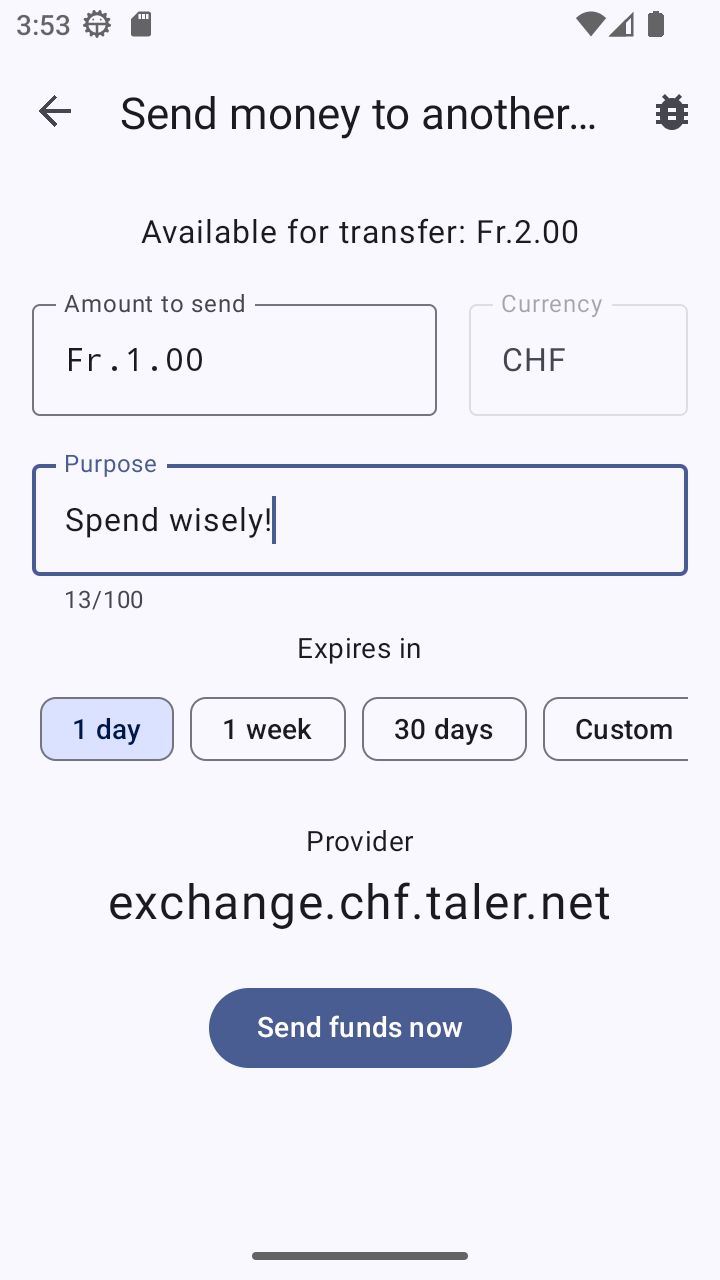Tap the Wi-Fi signal icon
Image resolution: width=720 pixels, height=1280 pixels.
click(x=590, y=25)
